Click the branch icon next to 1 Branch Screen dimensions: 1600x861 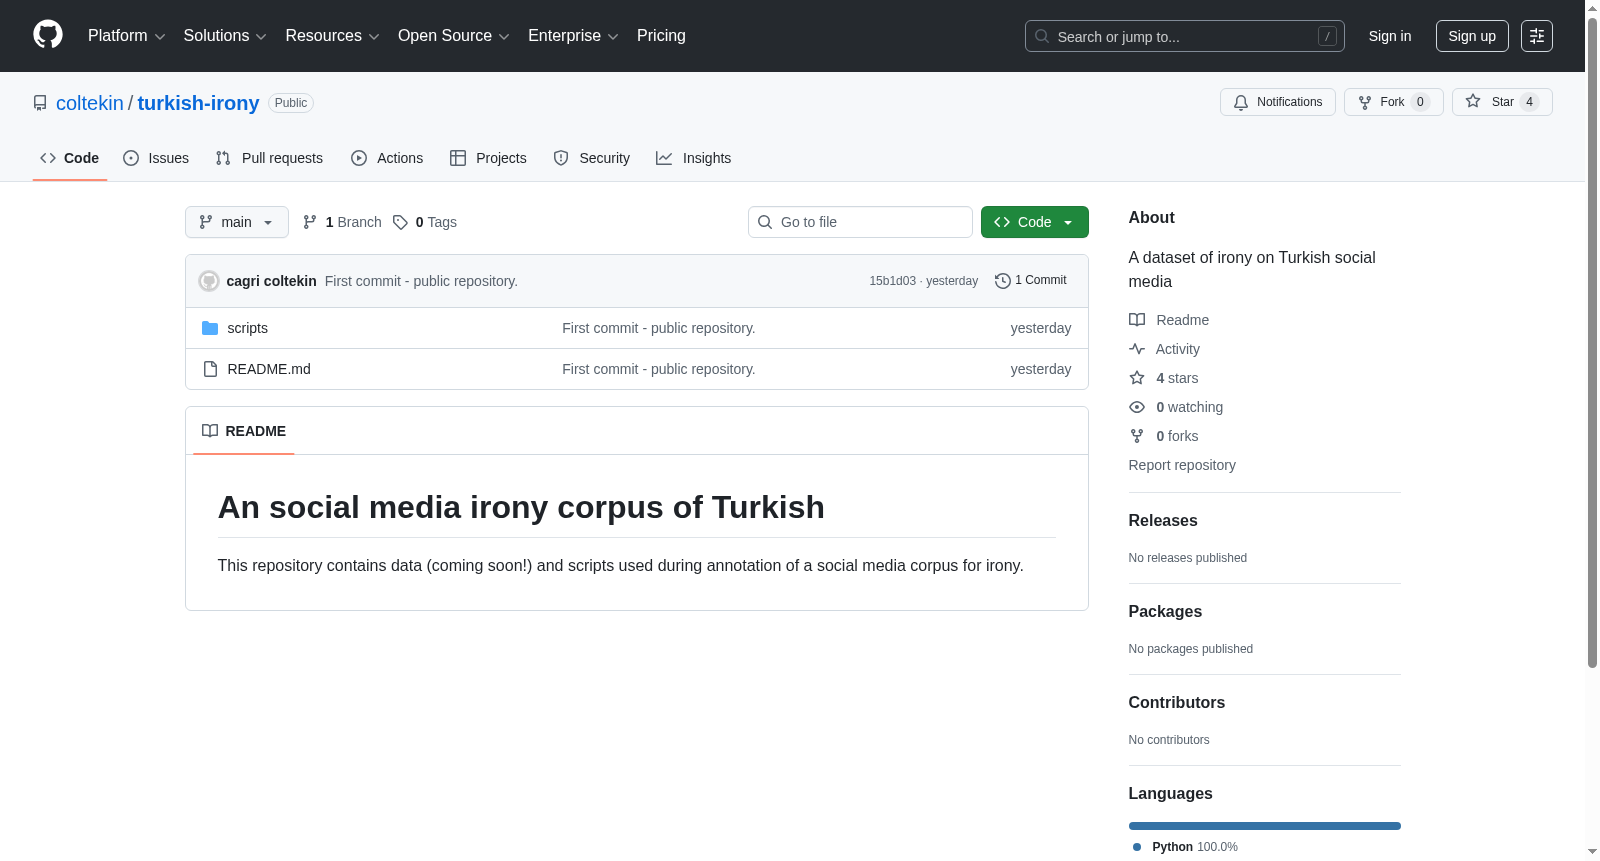tap(310, 222)
